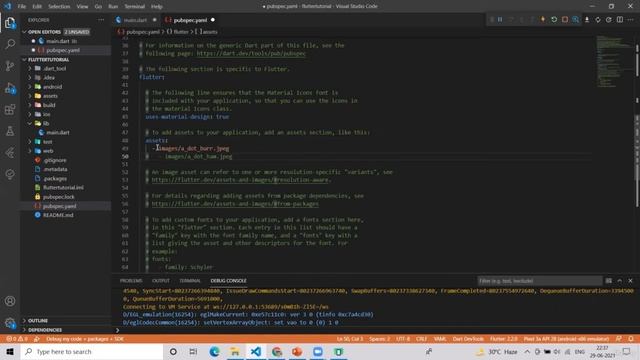Open the Explorer view in activity bar

10,23
